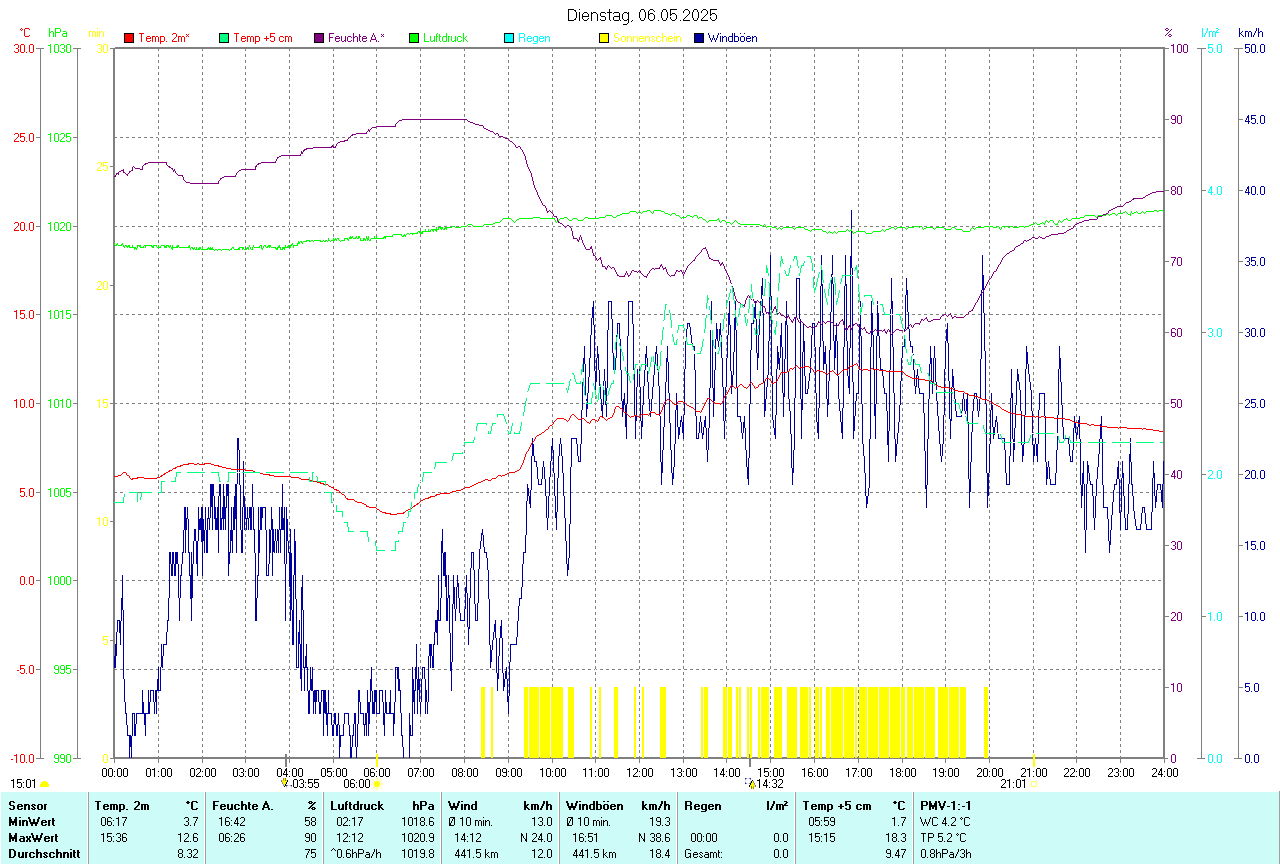
Task: Click the Temp. 2m column header in the table
Action: pyautogui.click(x=122, y=806)
